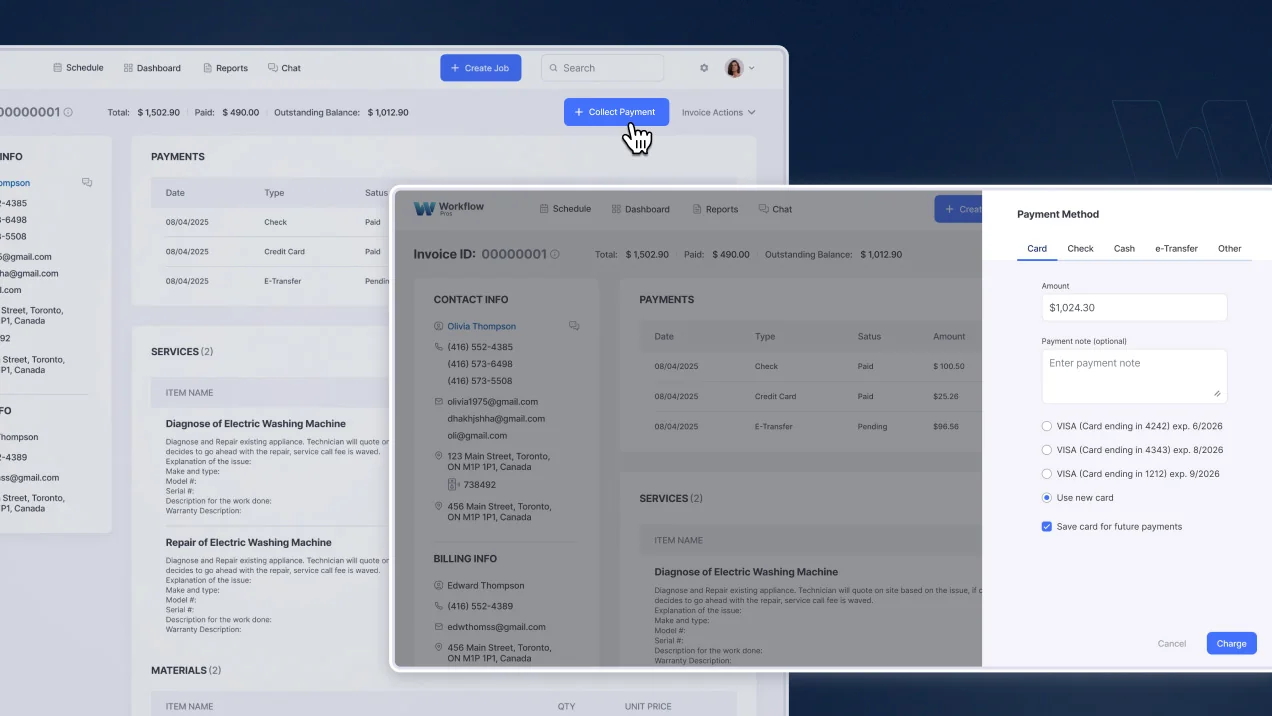
Task: Click the message icon next to Olivia Thompson
Action: pyautogui.click(x=574, y=326)
